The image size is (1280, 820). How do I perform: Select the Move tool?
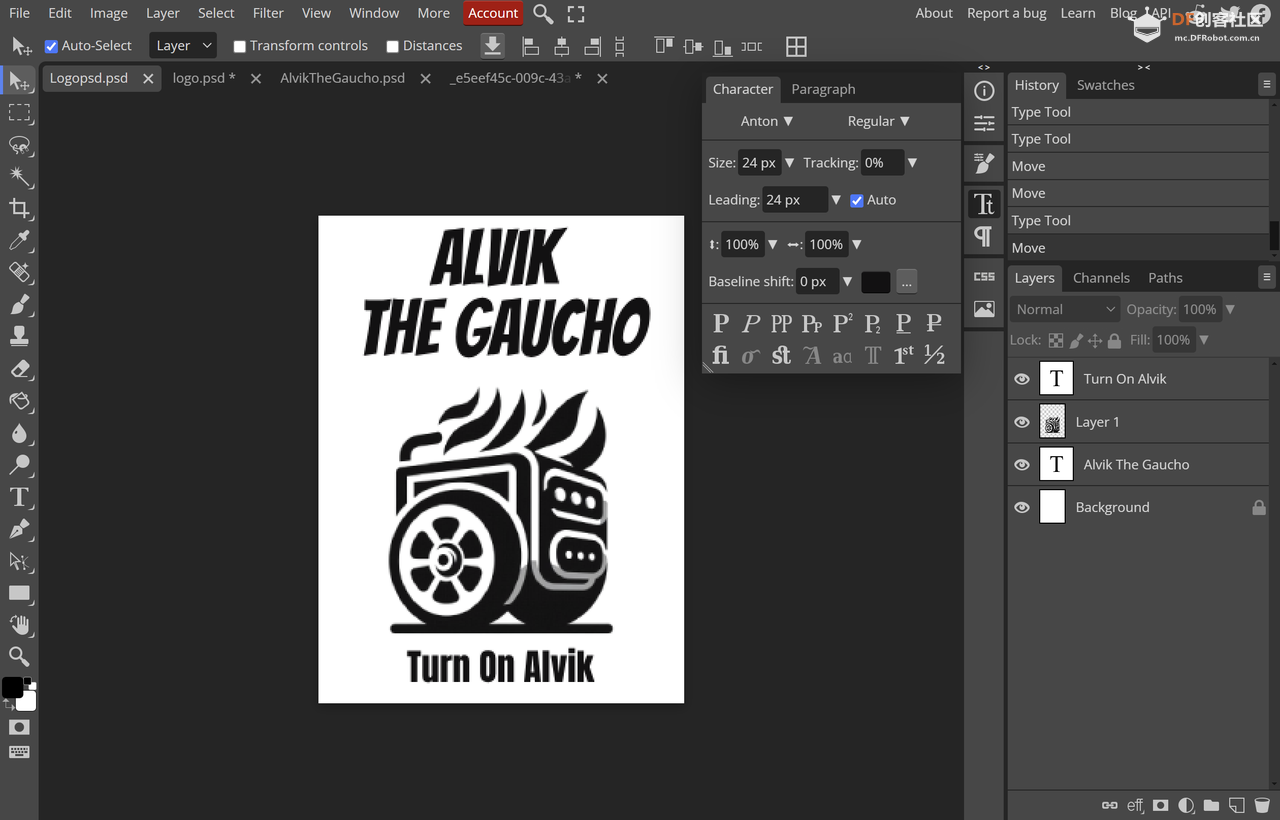(19, 80)
